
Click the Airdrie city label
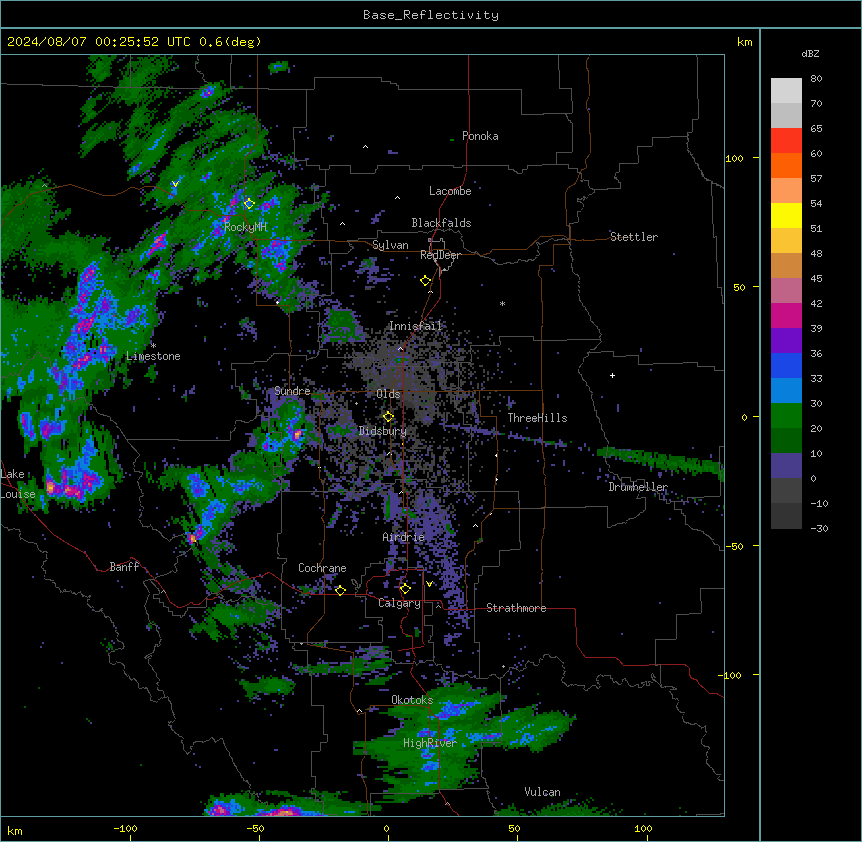point(404,537)
